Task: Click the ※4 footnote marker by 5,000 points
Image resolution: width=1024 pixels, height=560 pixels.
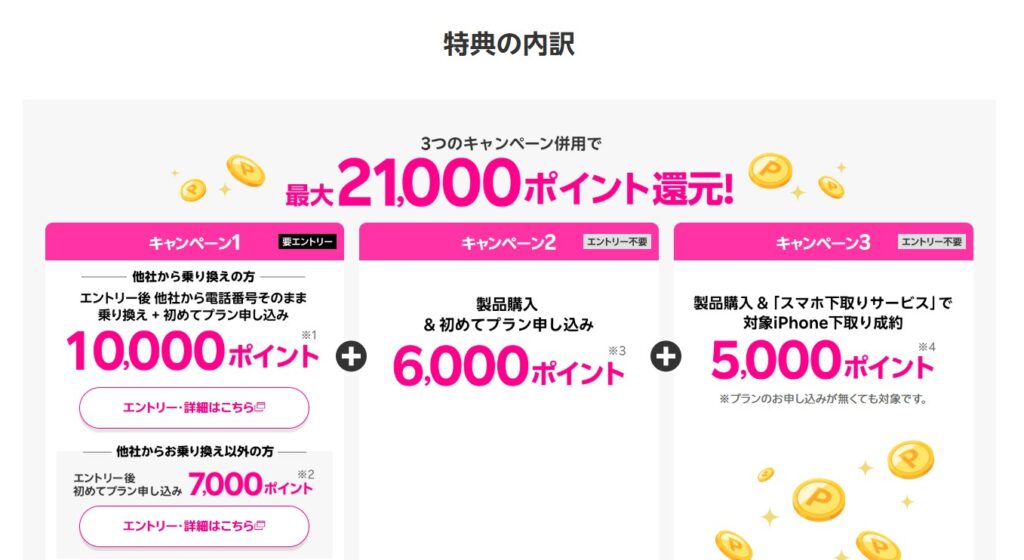Action: [x=931, y=348]
